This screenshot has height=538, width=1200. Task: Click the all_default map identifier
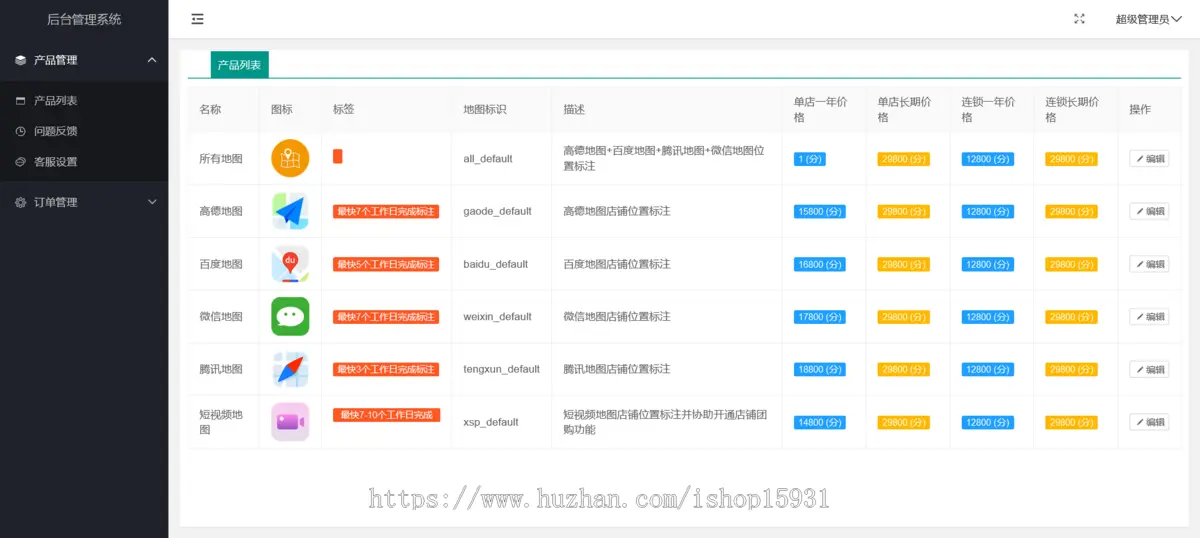click(x=488, y=158)
